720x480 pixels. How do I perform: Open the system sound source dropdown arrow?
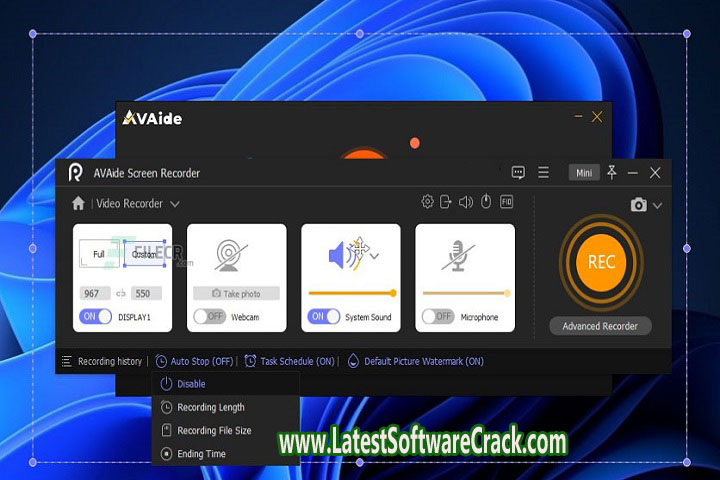click(x=375, y=256)
